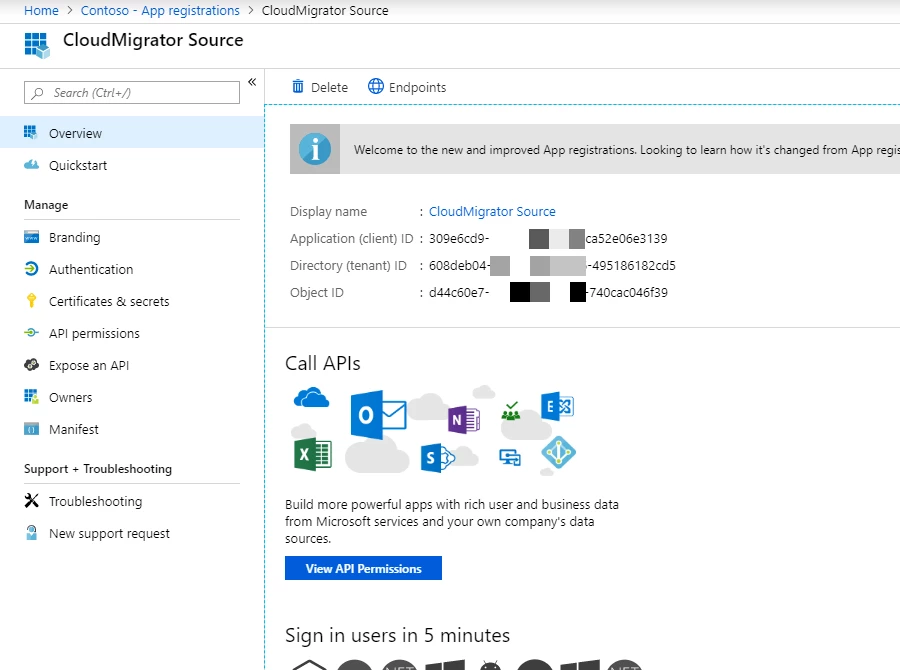Click the Endpoints globe icon
This screenshot has width=900, height=670.
tap(375, 86)
